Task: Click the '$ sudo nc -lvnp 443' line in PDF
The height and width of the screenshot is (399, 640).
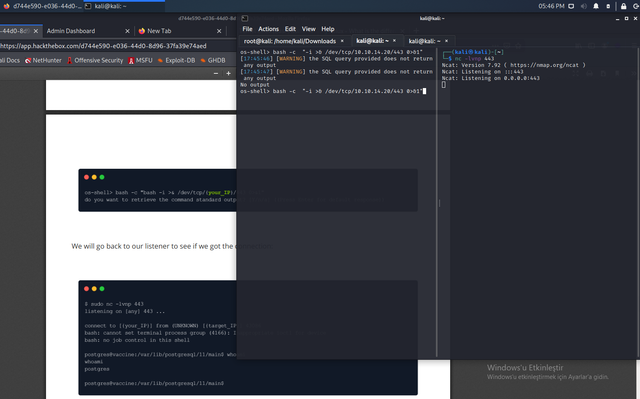Action: (114, 304)
